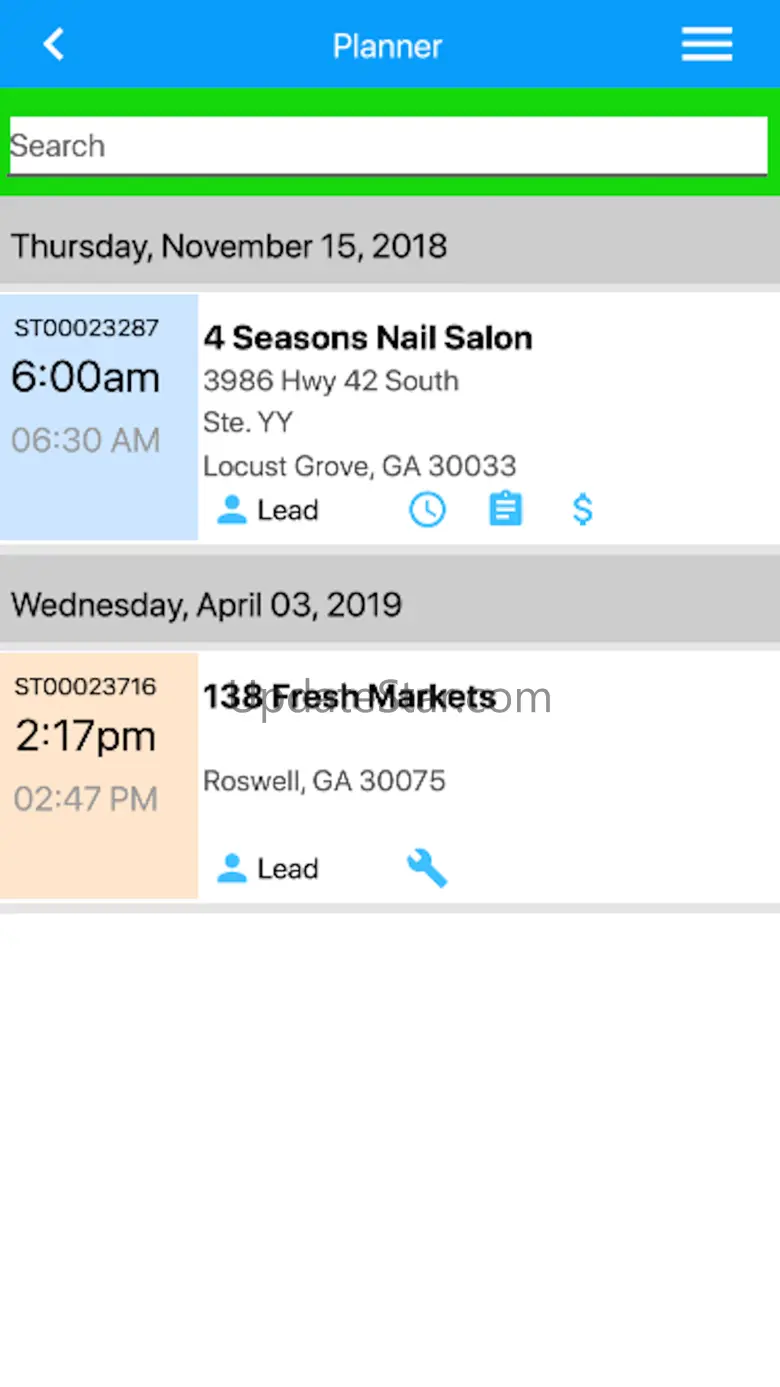Tap the Roswell, GA 30075 address
The width and height of the screenshot is (780, 1387).
point(324,781)
